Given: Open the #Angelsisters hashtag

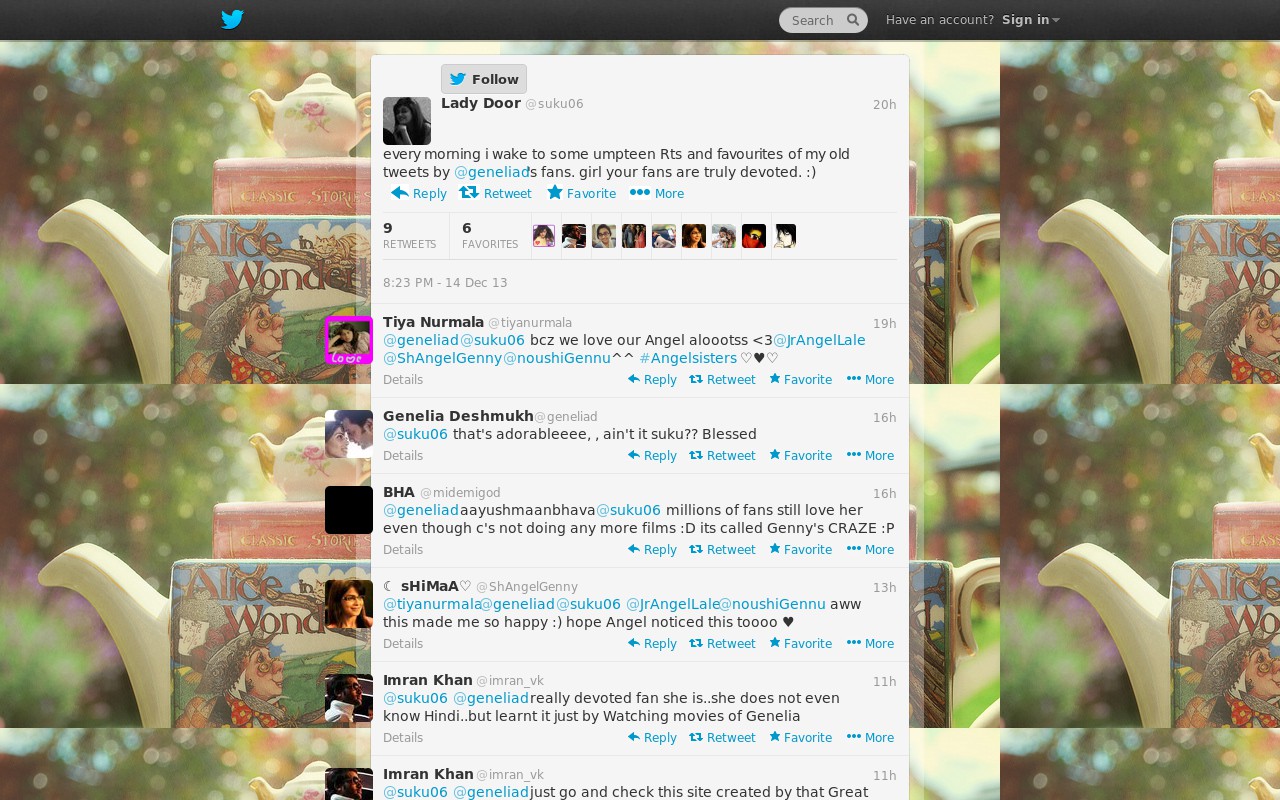Looking at the screenshot, I should coord(688,358).
